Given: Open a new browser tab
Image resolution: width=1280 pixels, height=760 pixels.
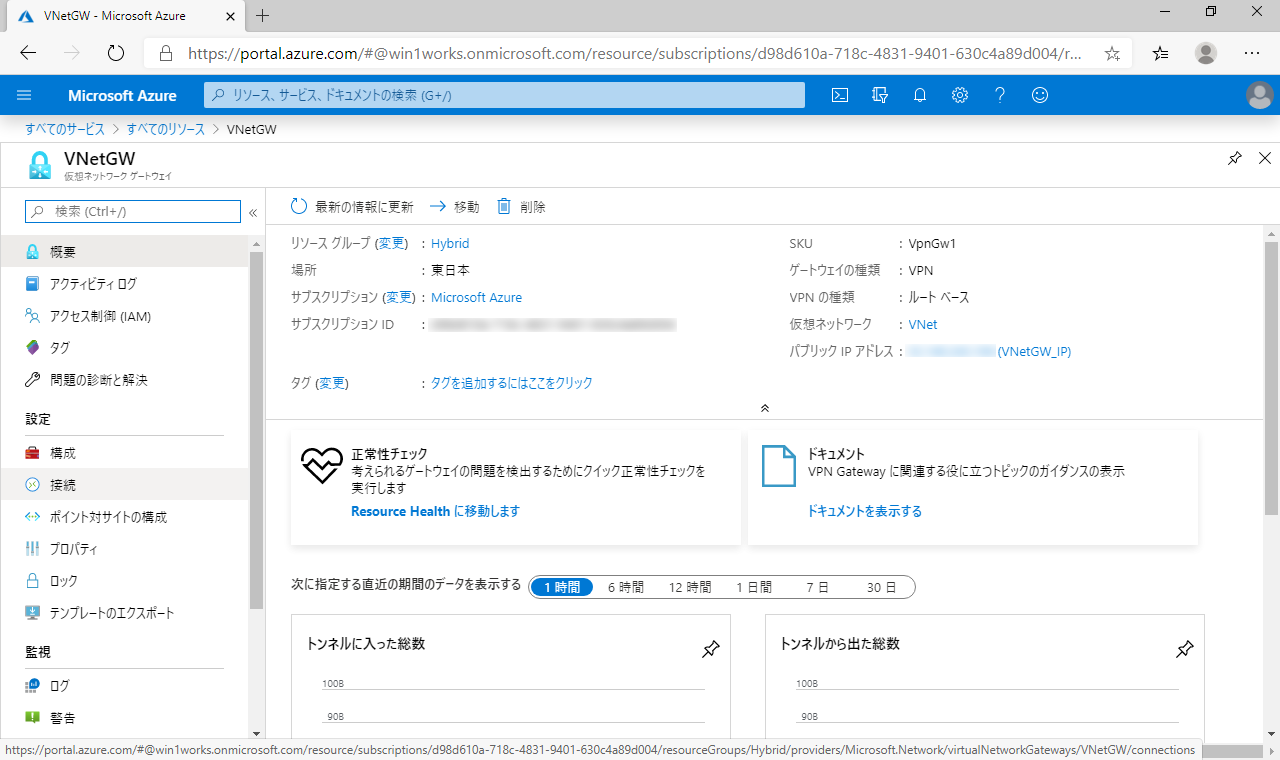Looking at the screenshot, I should click(x=263, y=15).
